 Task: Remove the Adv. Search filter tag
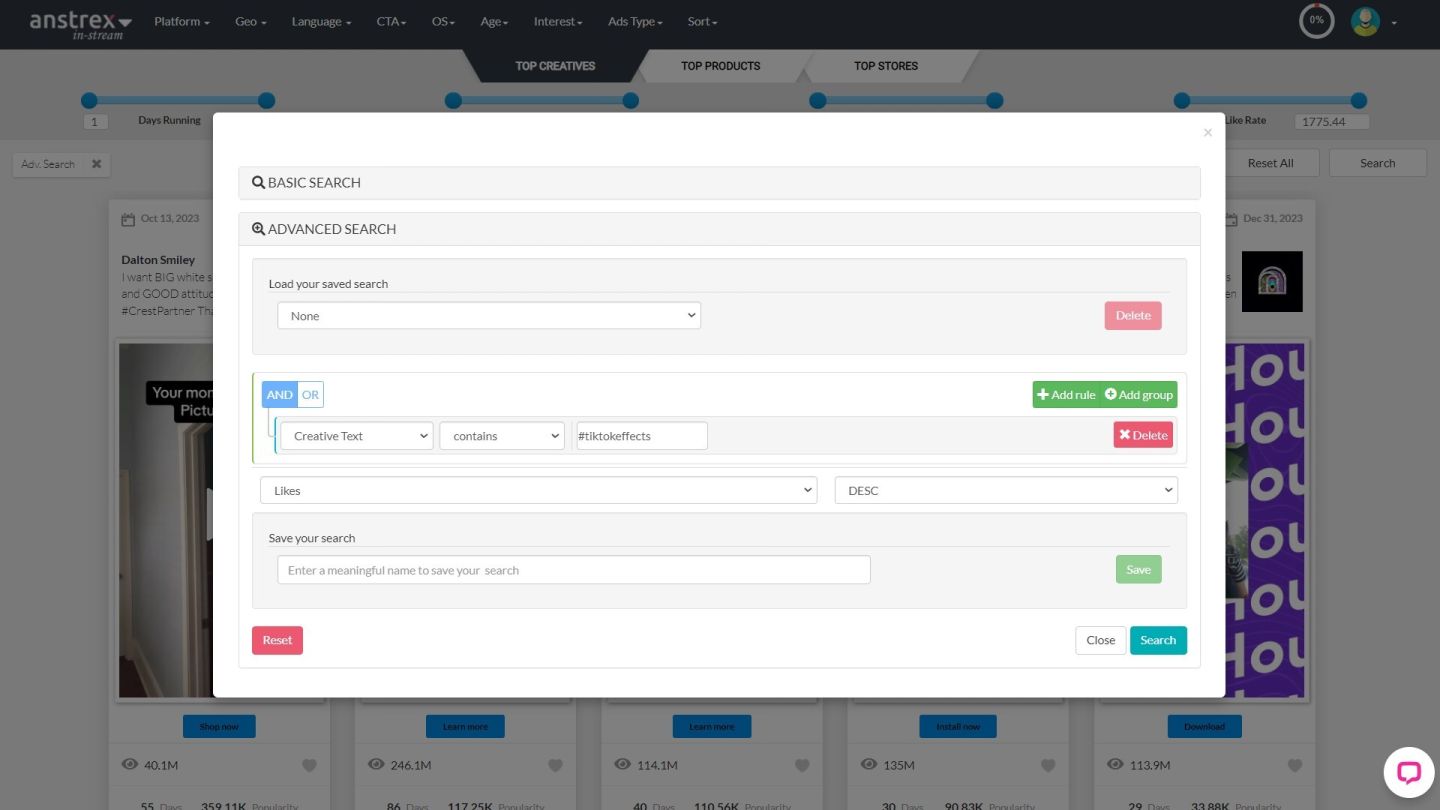(97, 164)
